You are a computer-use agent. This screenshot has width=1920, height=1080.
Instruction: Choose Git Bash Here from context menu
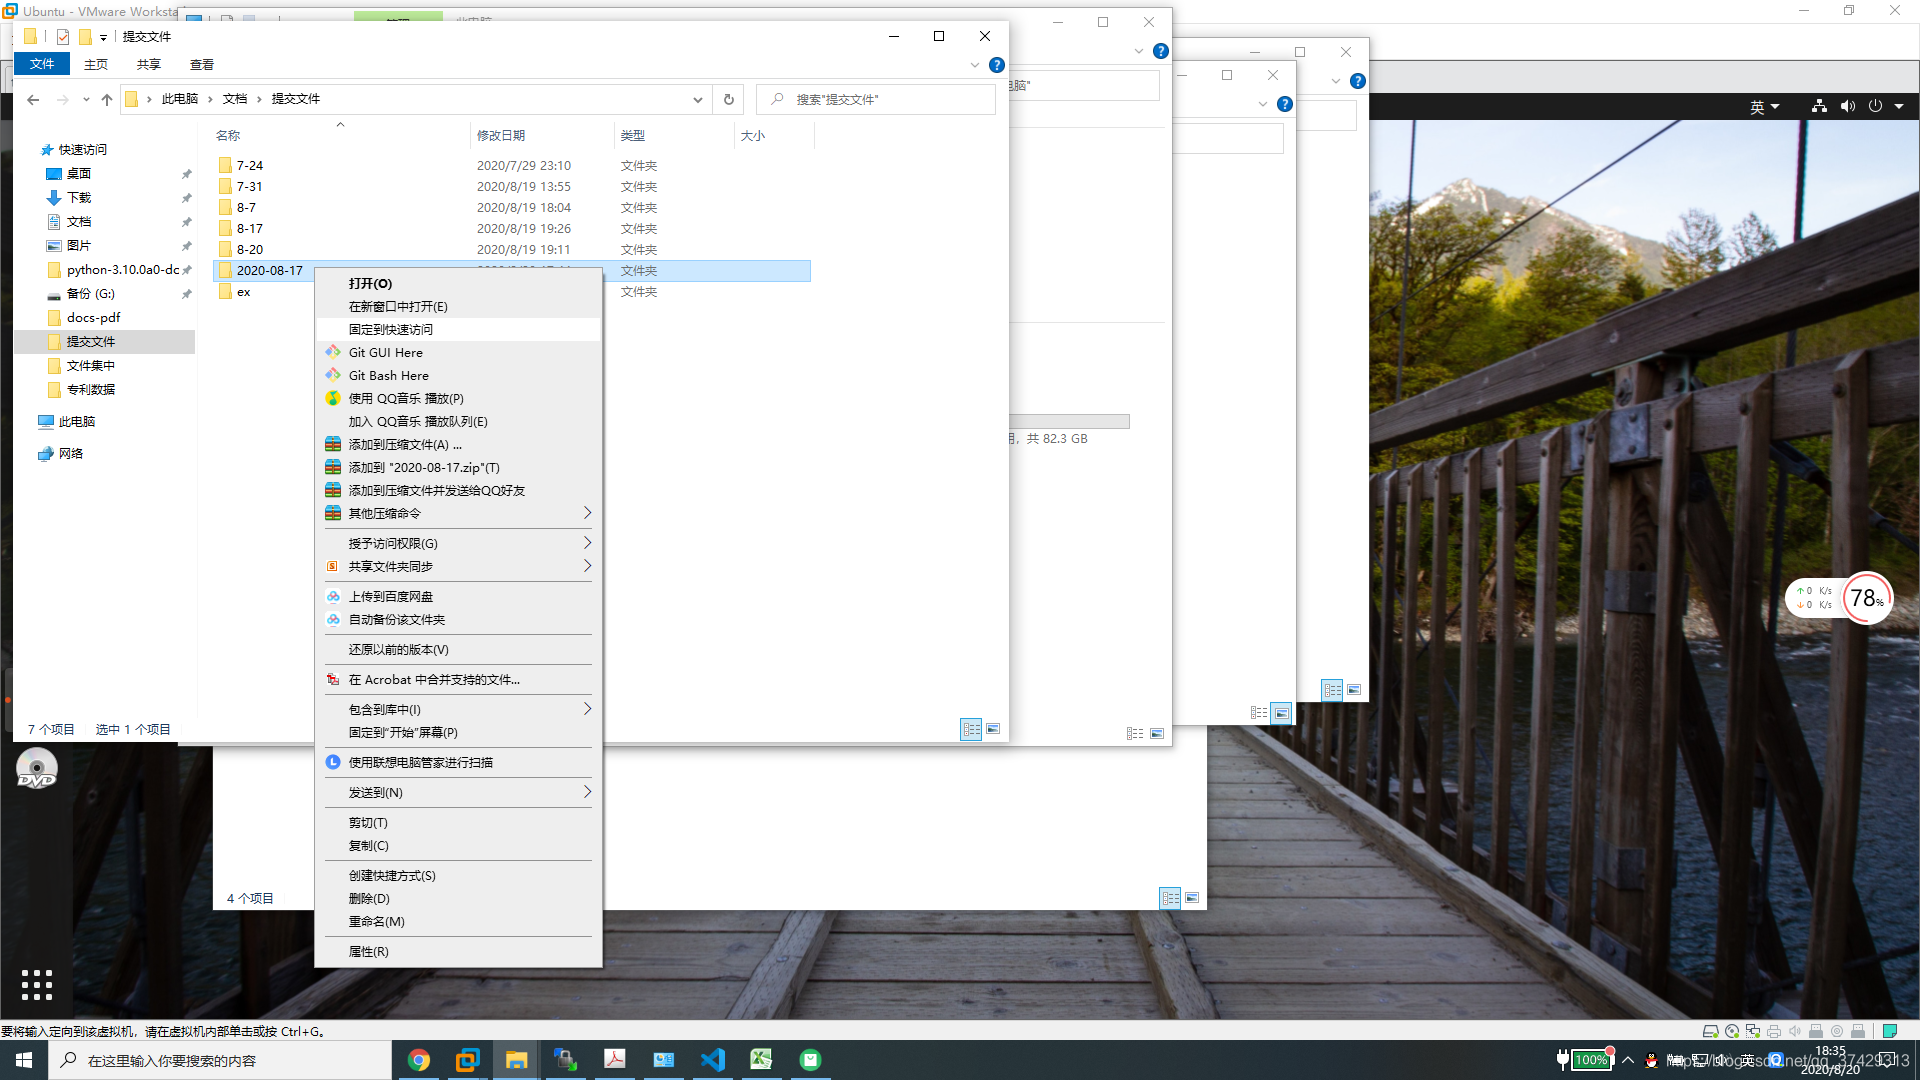point(388,375)
